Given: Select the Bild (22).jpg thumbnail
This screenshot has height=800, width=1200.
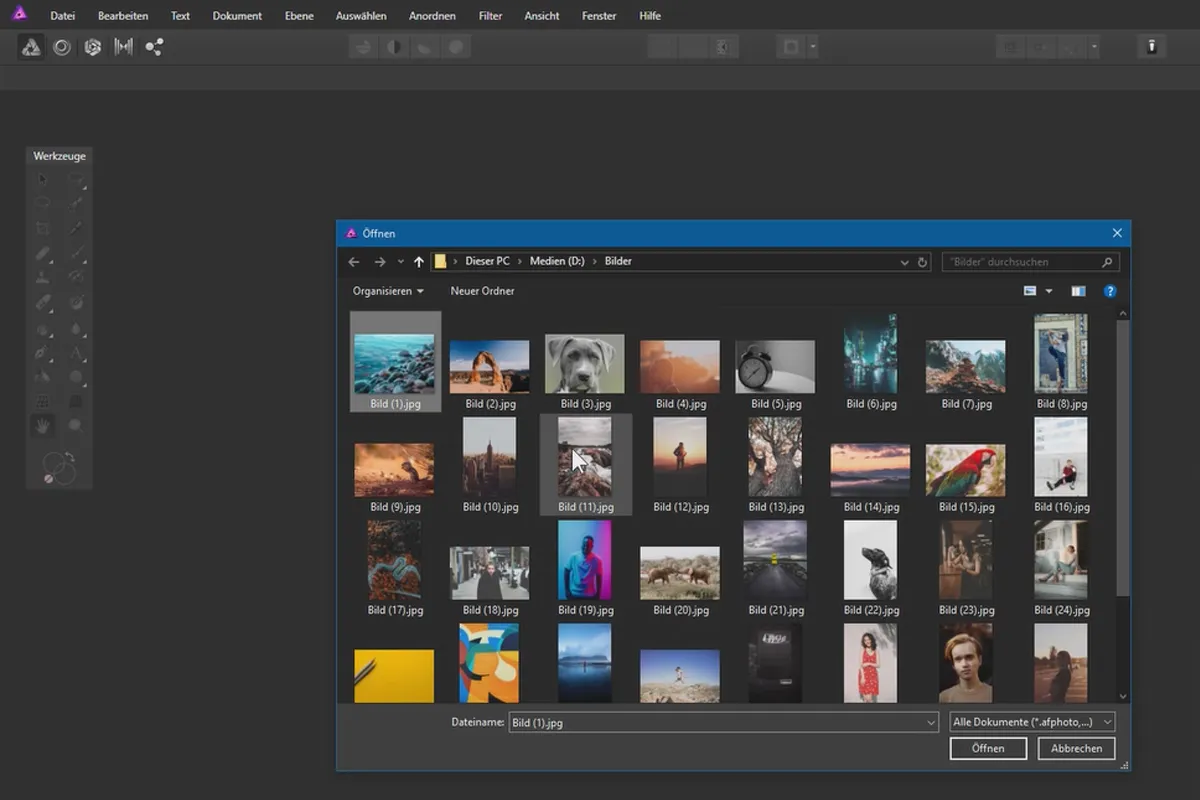Looking at the screenshot, I should tap(871, 560).
